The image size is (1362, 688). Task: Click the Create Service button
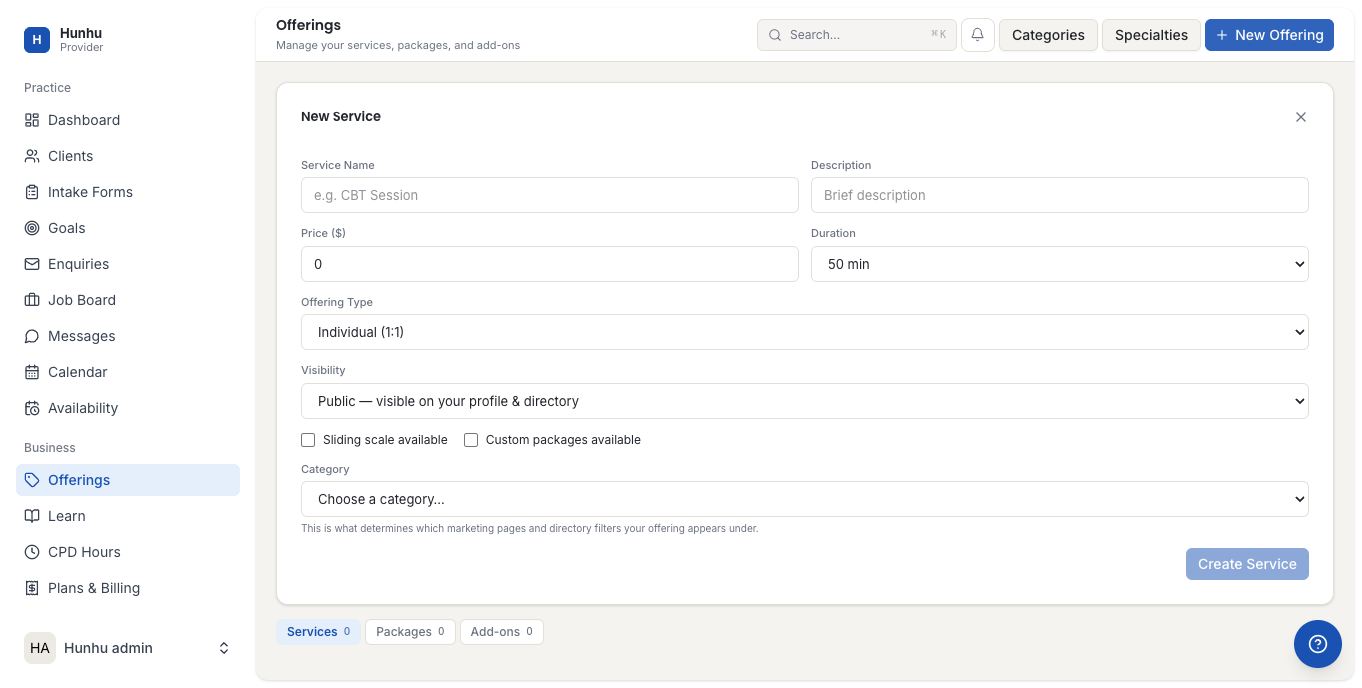1247,564
